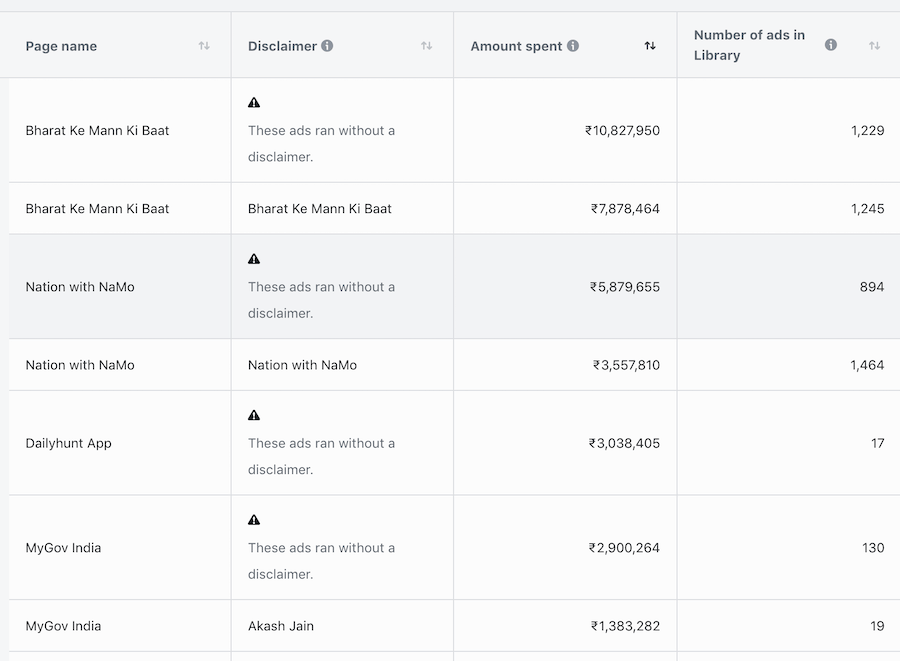Show info for Number of ads column
Screen dimensions: 900x661
[x=831, y=45]
